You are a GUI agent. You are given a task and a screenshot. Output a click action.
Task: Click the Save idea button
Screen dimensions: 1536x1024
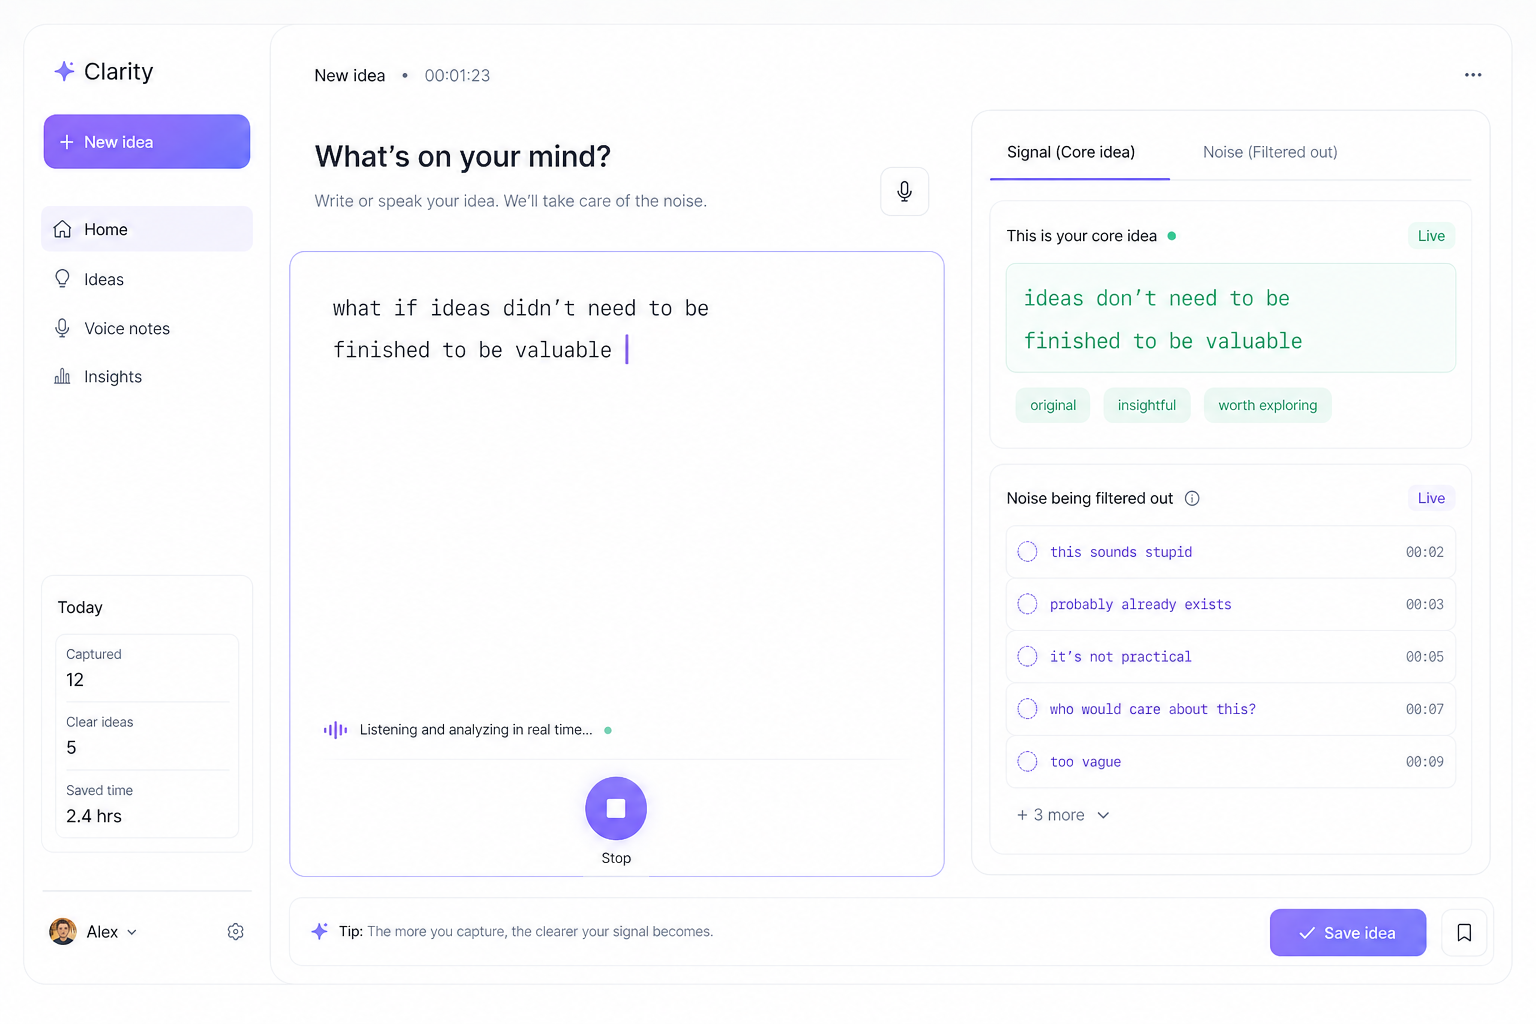click(x=1347, y=933)
